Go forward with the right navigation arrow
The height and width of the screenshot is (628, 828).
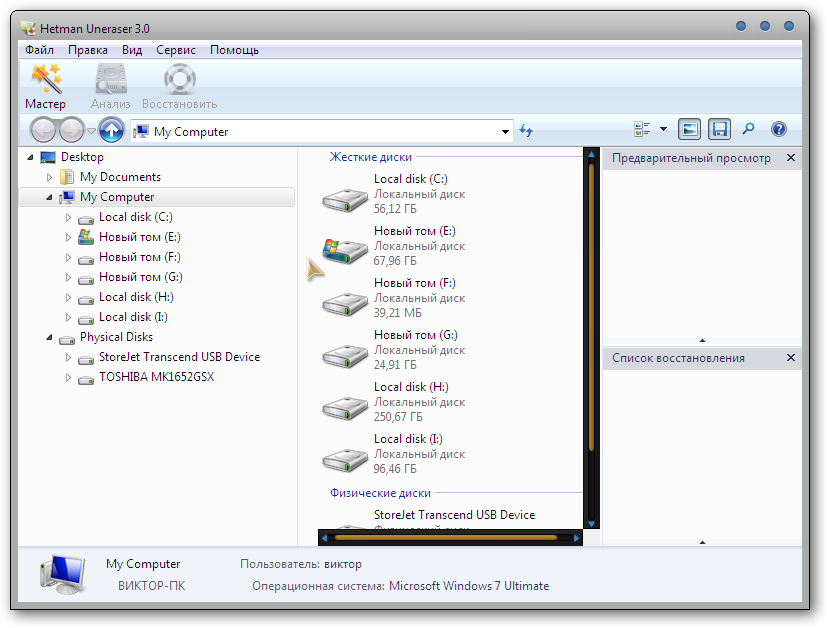point(71,130)
